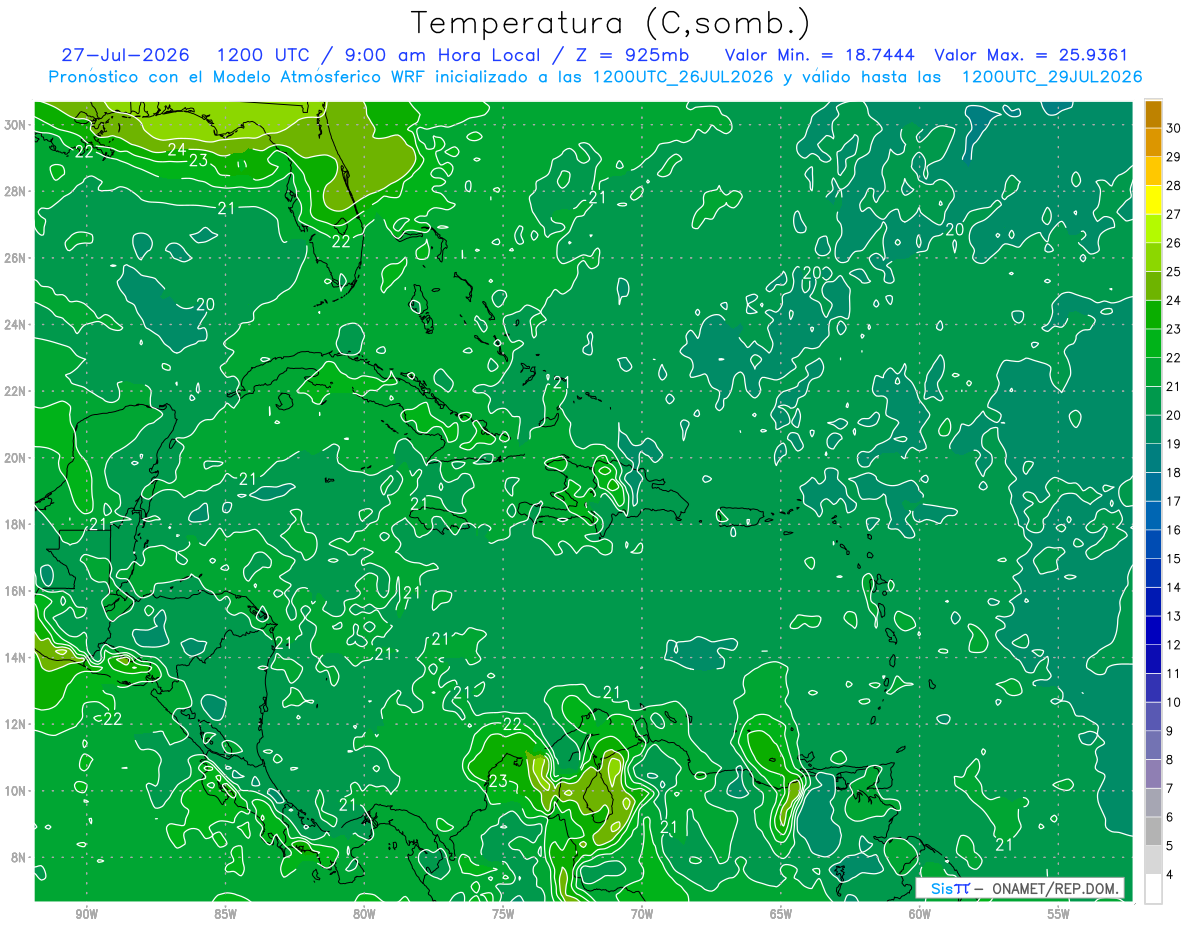Click the longitude axis label '90W'

click(87, 915)
